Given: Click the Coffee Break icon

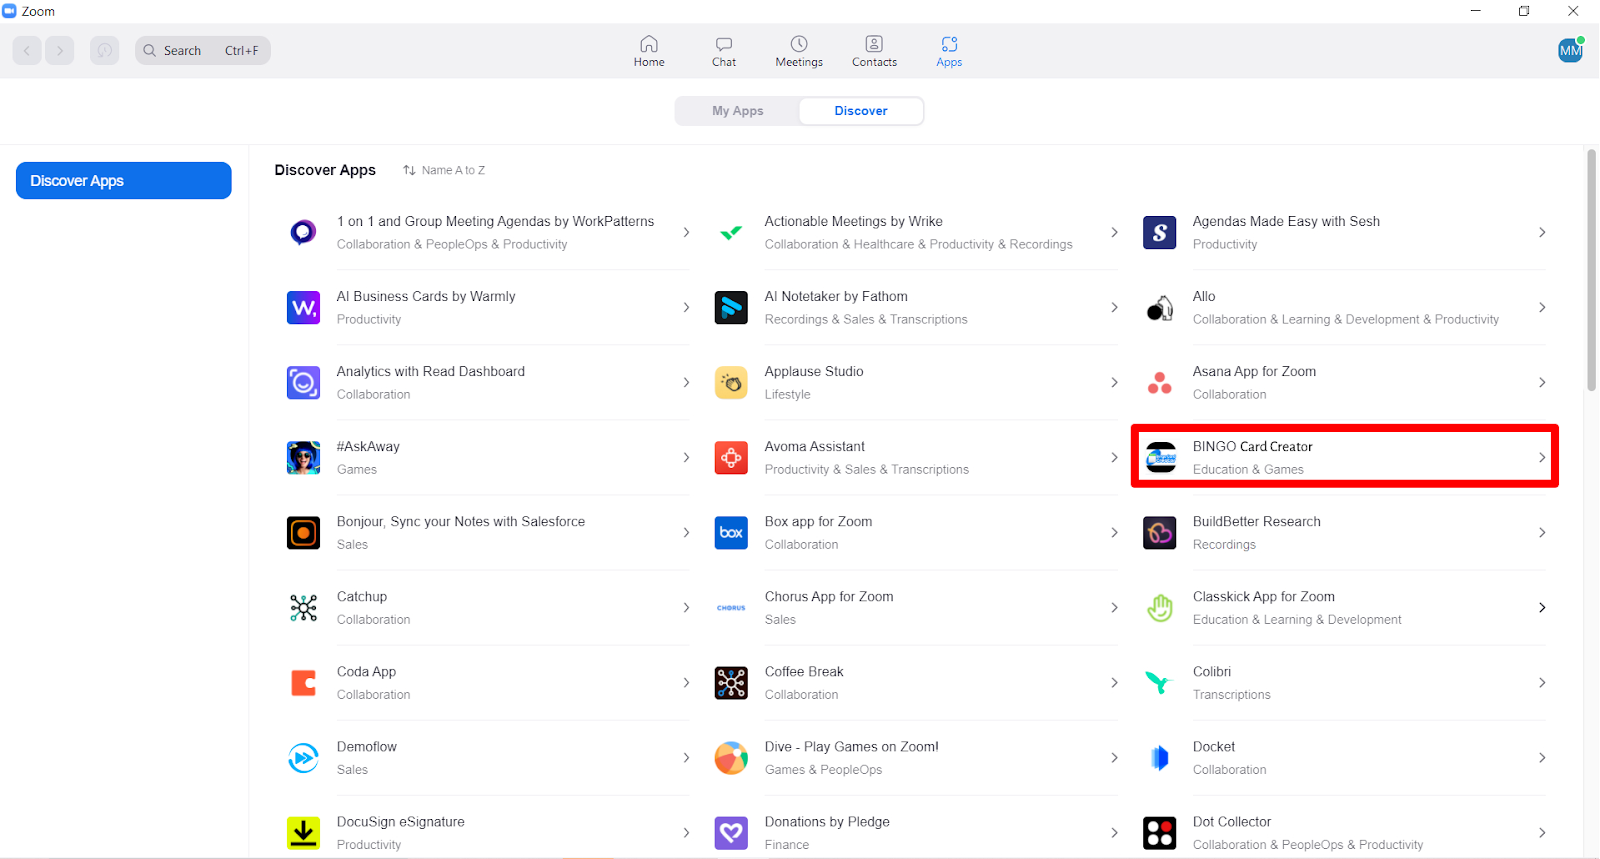Looking at the screenshot, I should pyautogui.click(x=731, y=683).
